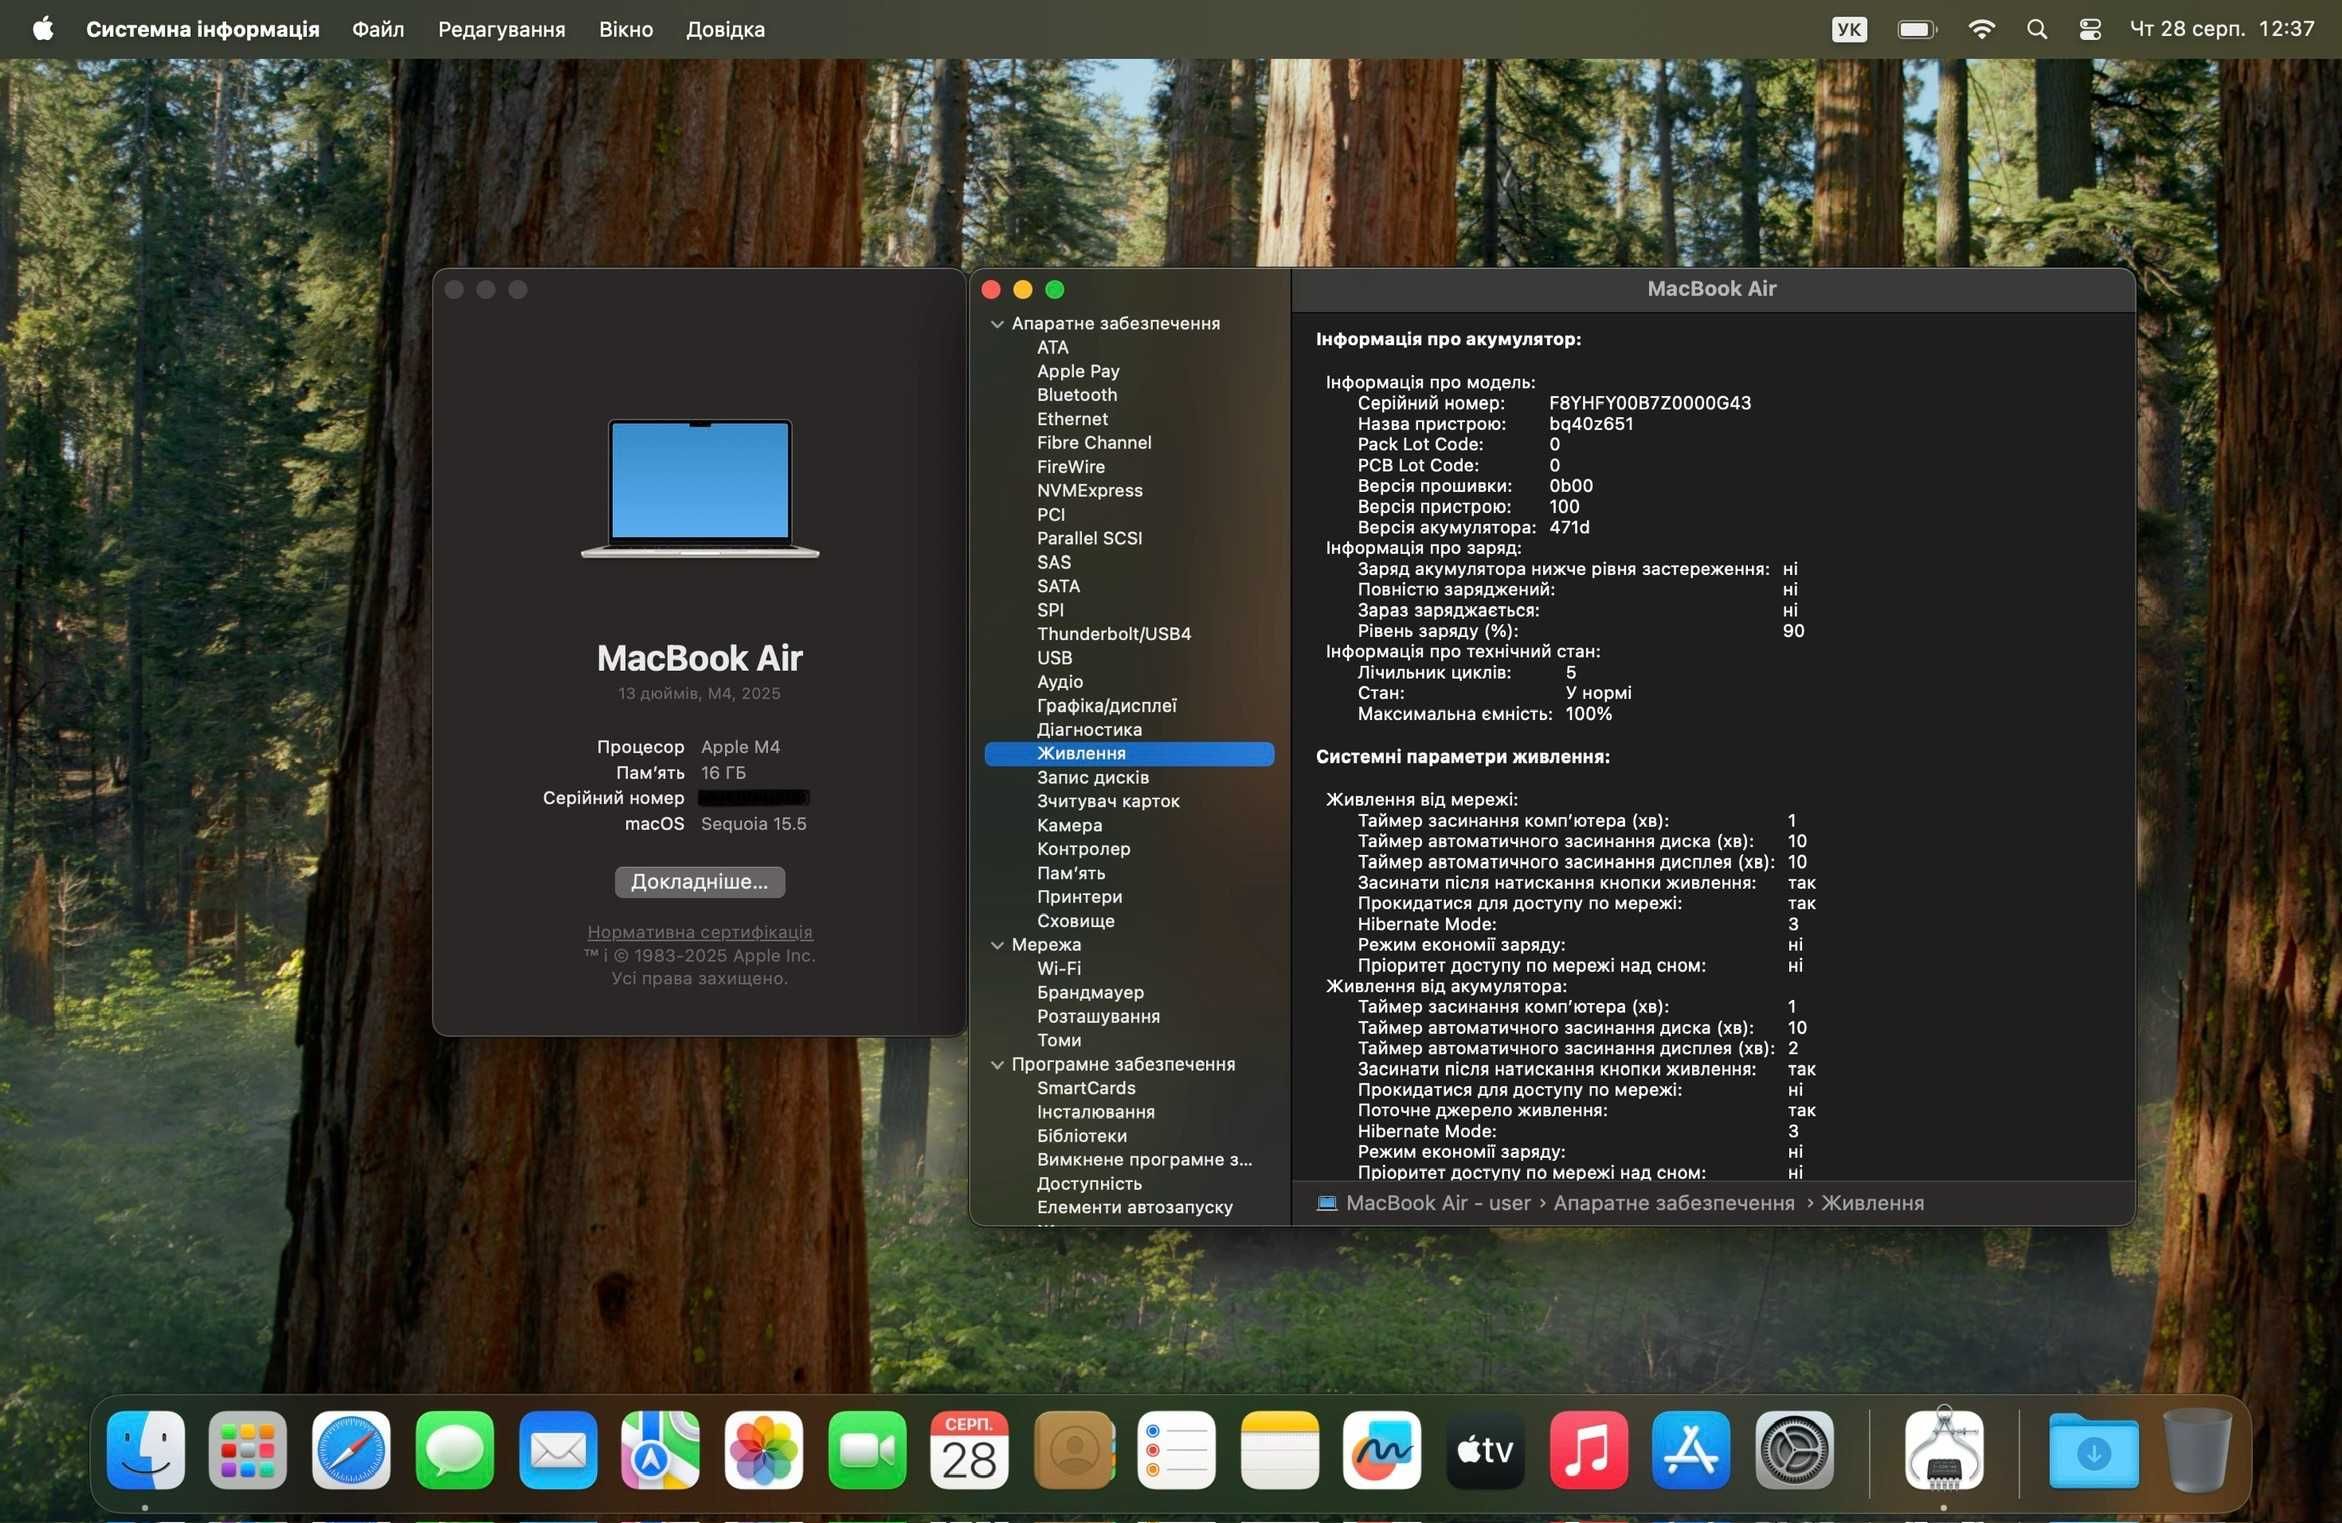Select Брандмауер in the sidebar
The width and height of the screenshot is (2342, 1523).
click(x=1090, y=993)
